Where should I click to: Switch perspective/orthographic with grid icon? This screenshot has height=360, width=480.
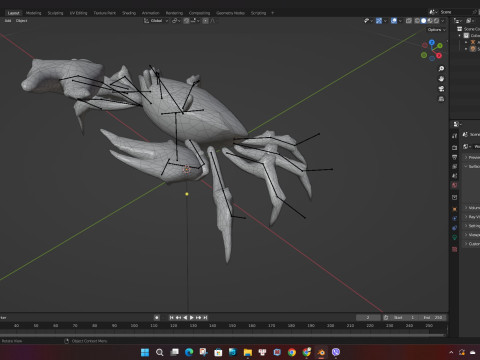click(441, 99)
